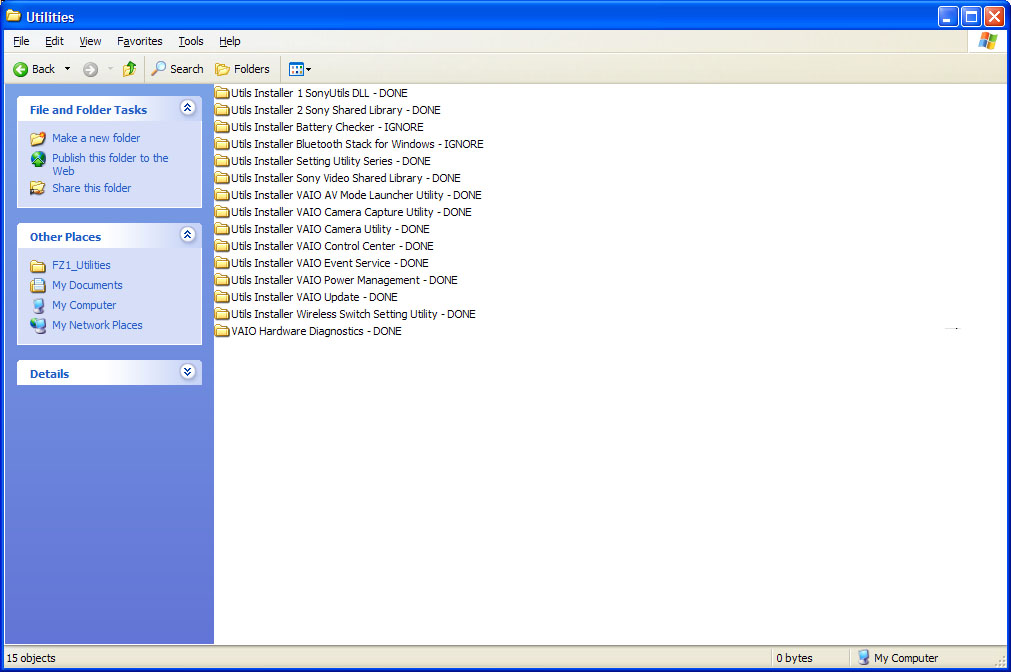Click the Share this folder icon
The width and height of the screenshot is (1011, 672).
coord(38,188)
